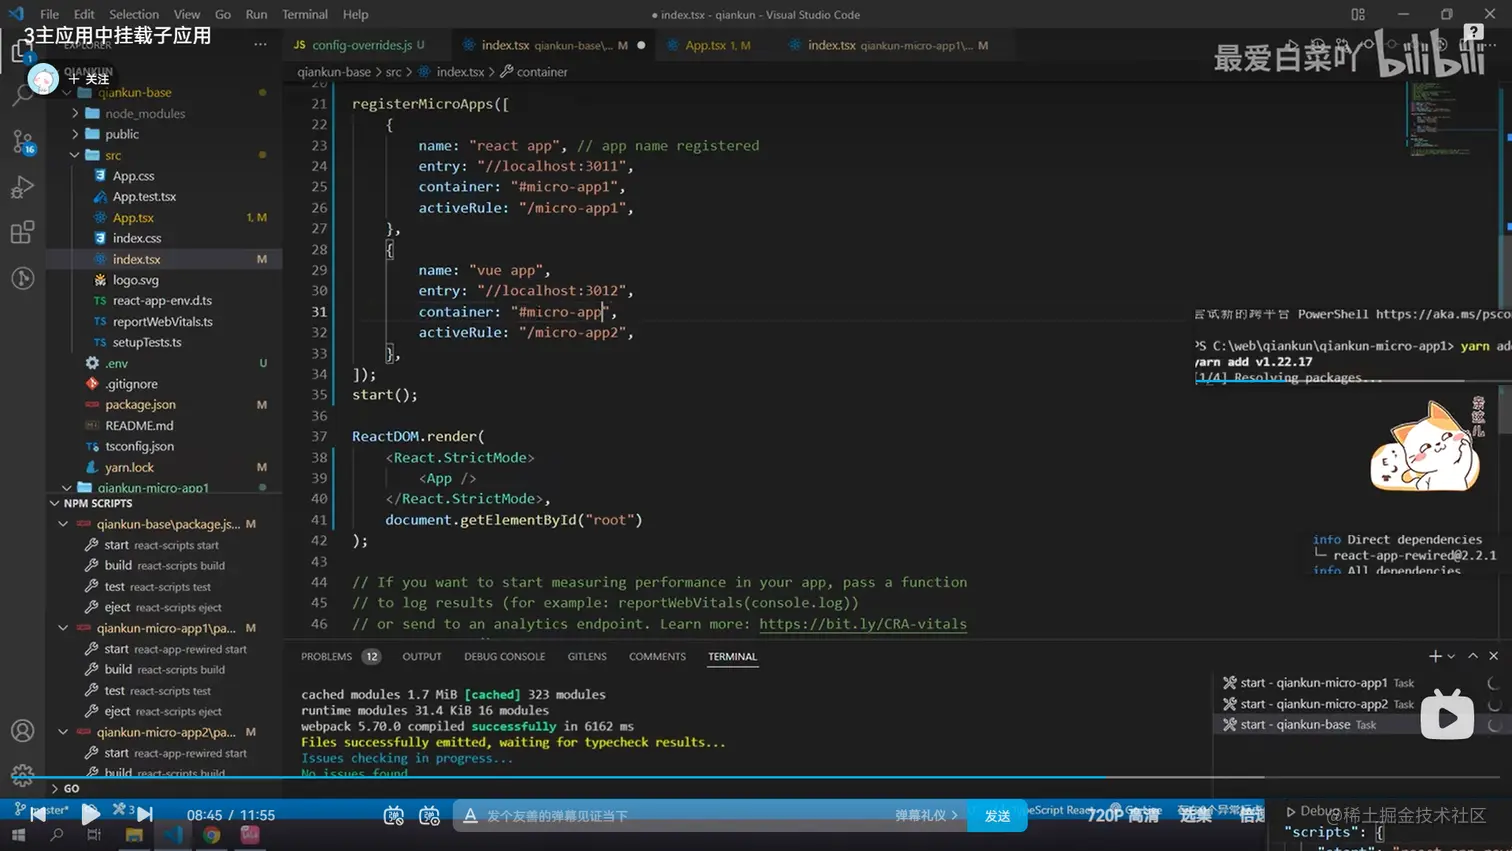Screen dimensions: 1512x851
Task: Switch to the PROBLEMS panel tab
Action: pos(326,657)
